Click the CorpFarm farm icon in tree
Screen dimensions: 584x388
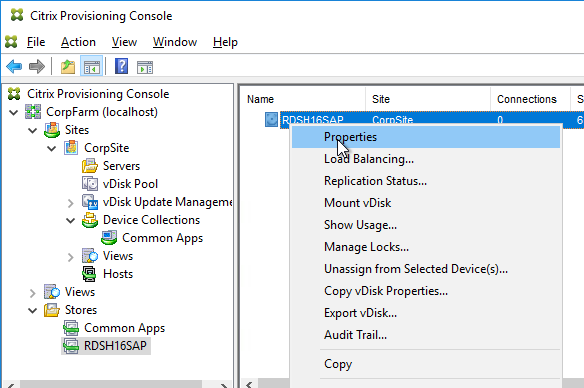33,112
